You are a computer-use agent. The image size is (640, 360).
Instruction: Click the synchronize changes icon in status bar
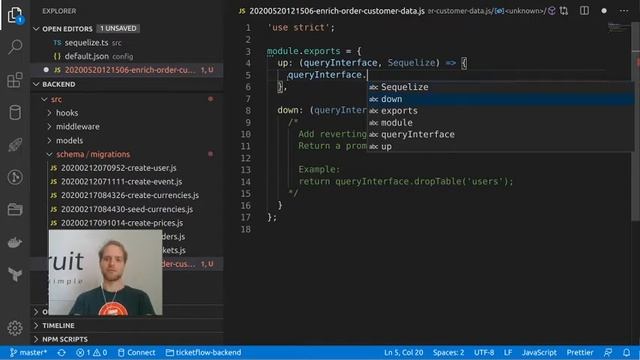click(62, 353)
